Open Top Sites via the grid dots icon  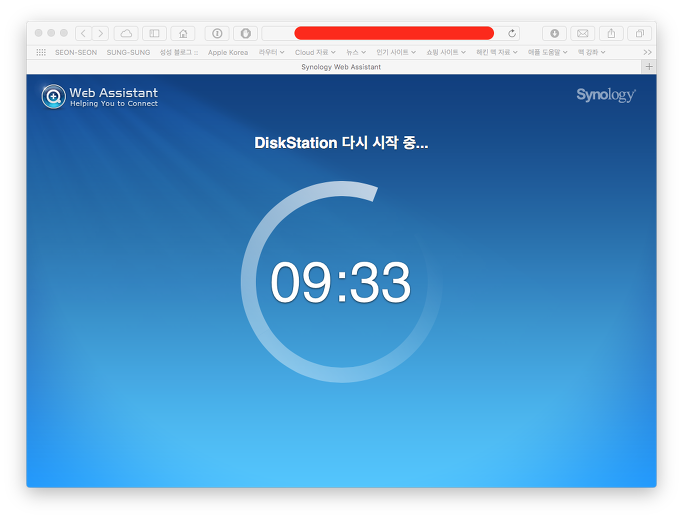pyautogui.click(x=41, y=52)
